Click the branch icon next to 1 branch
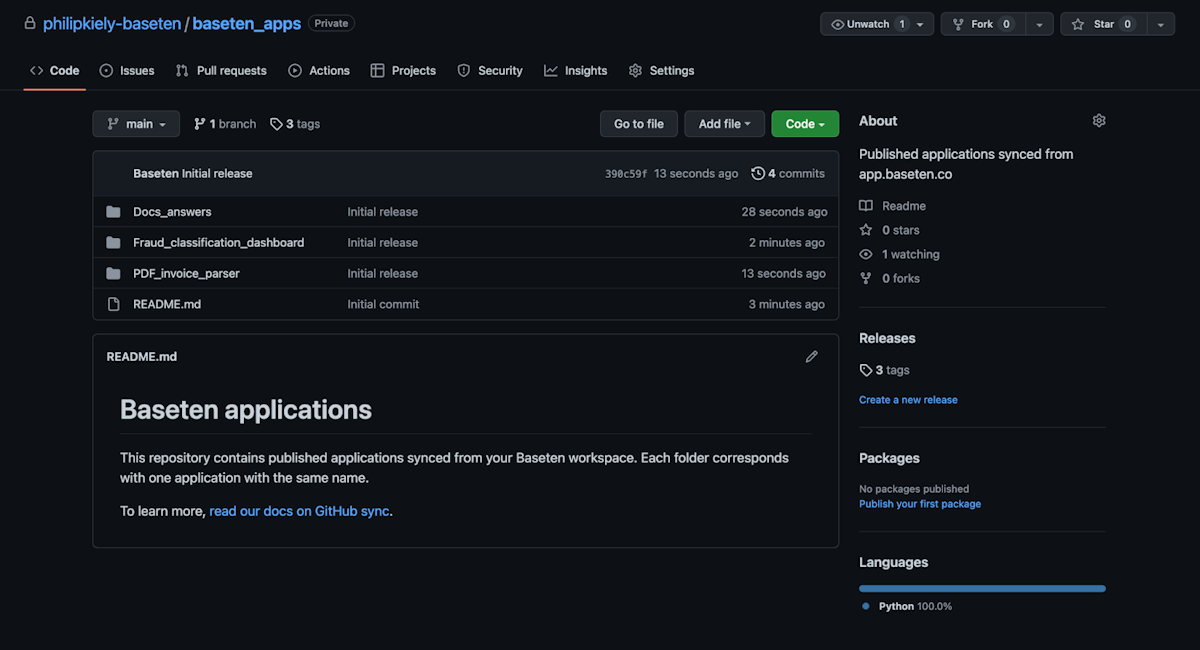The height and width of the screenshot is (650, 1200). coord(199,124)
